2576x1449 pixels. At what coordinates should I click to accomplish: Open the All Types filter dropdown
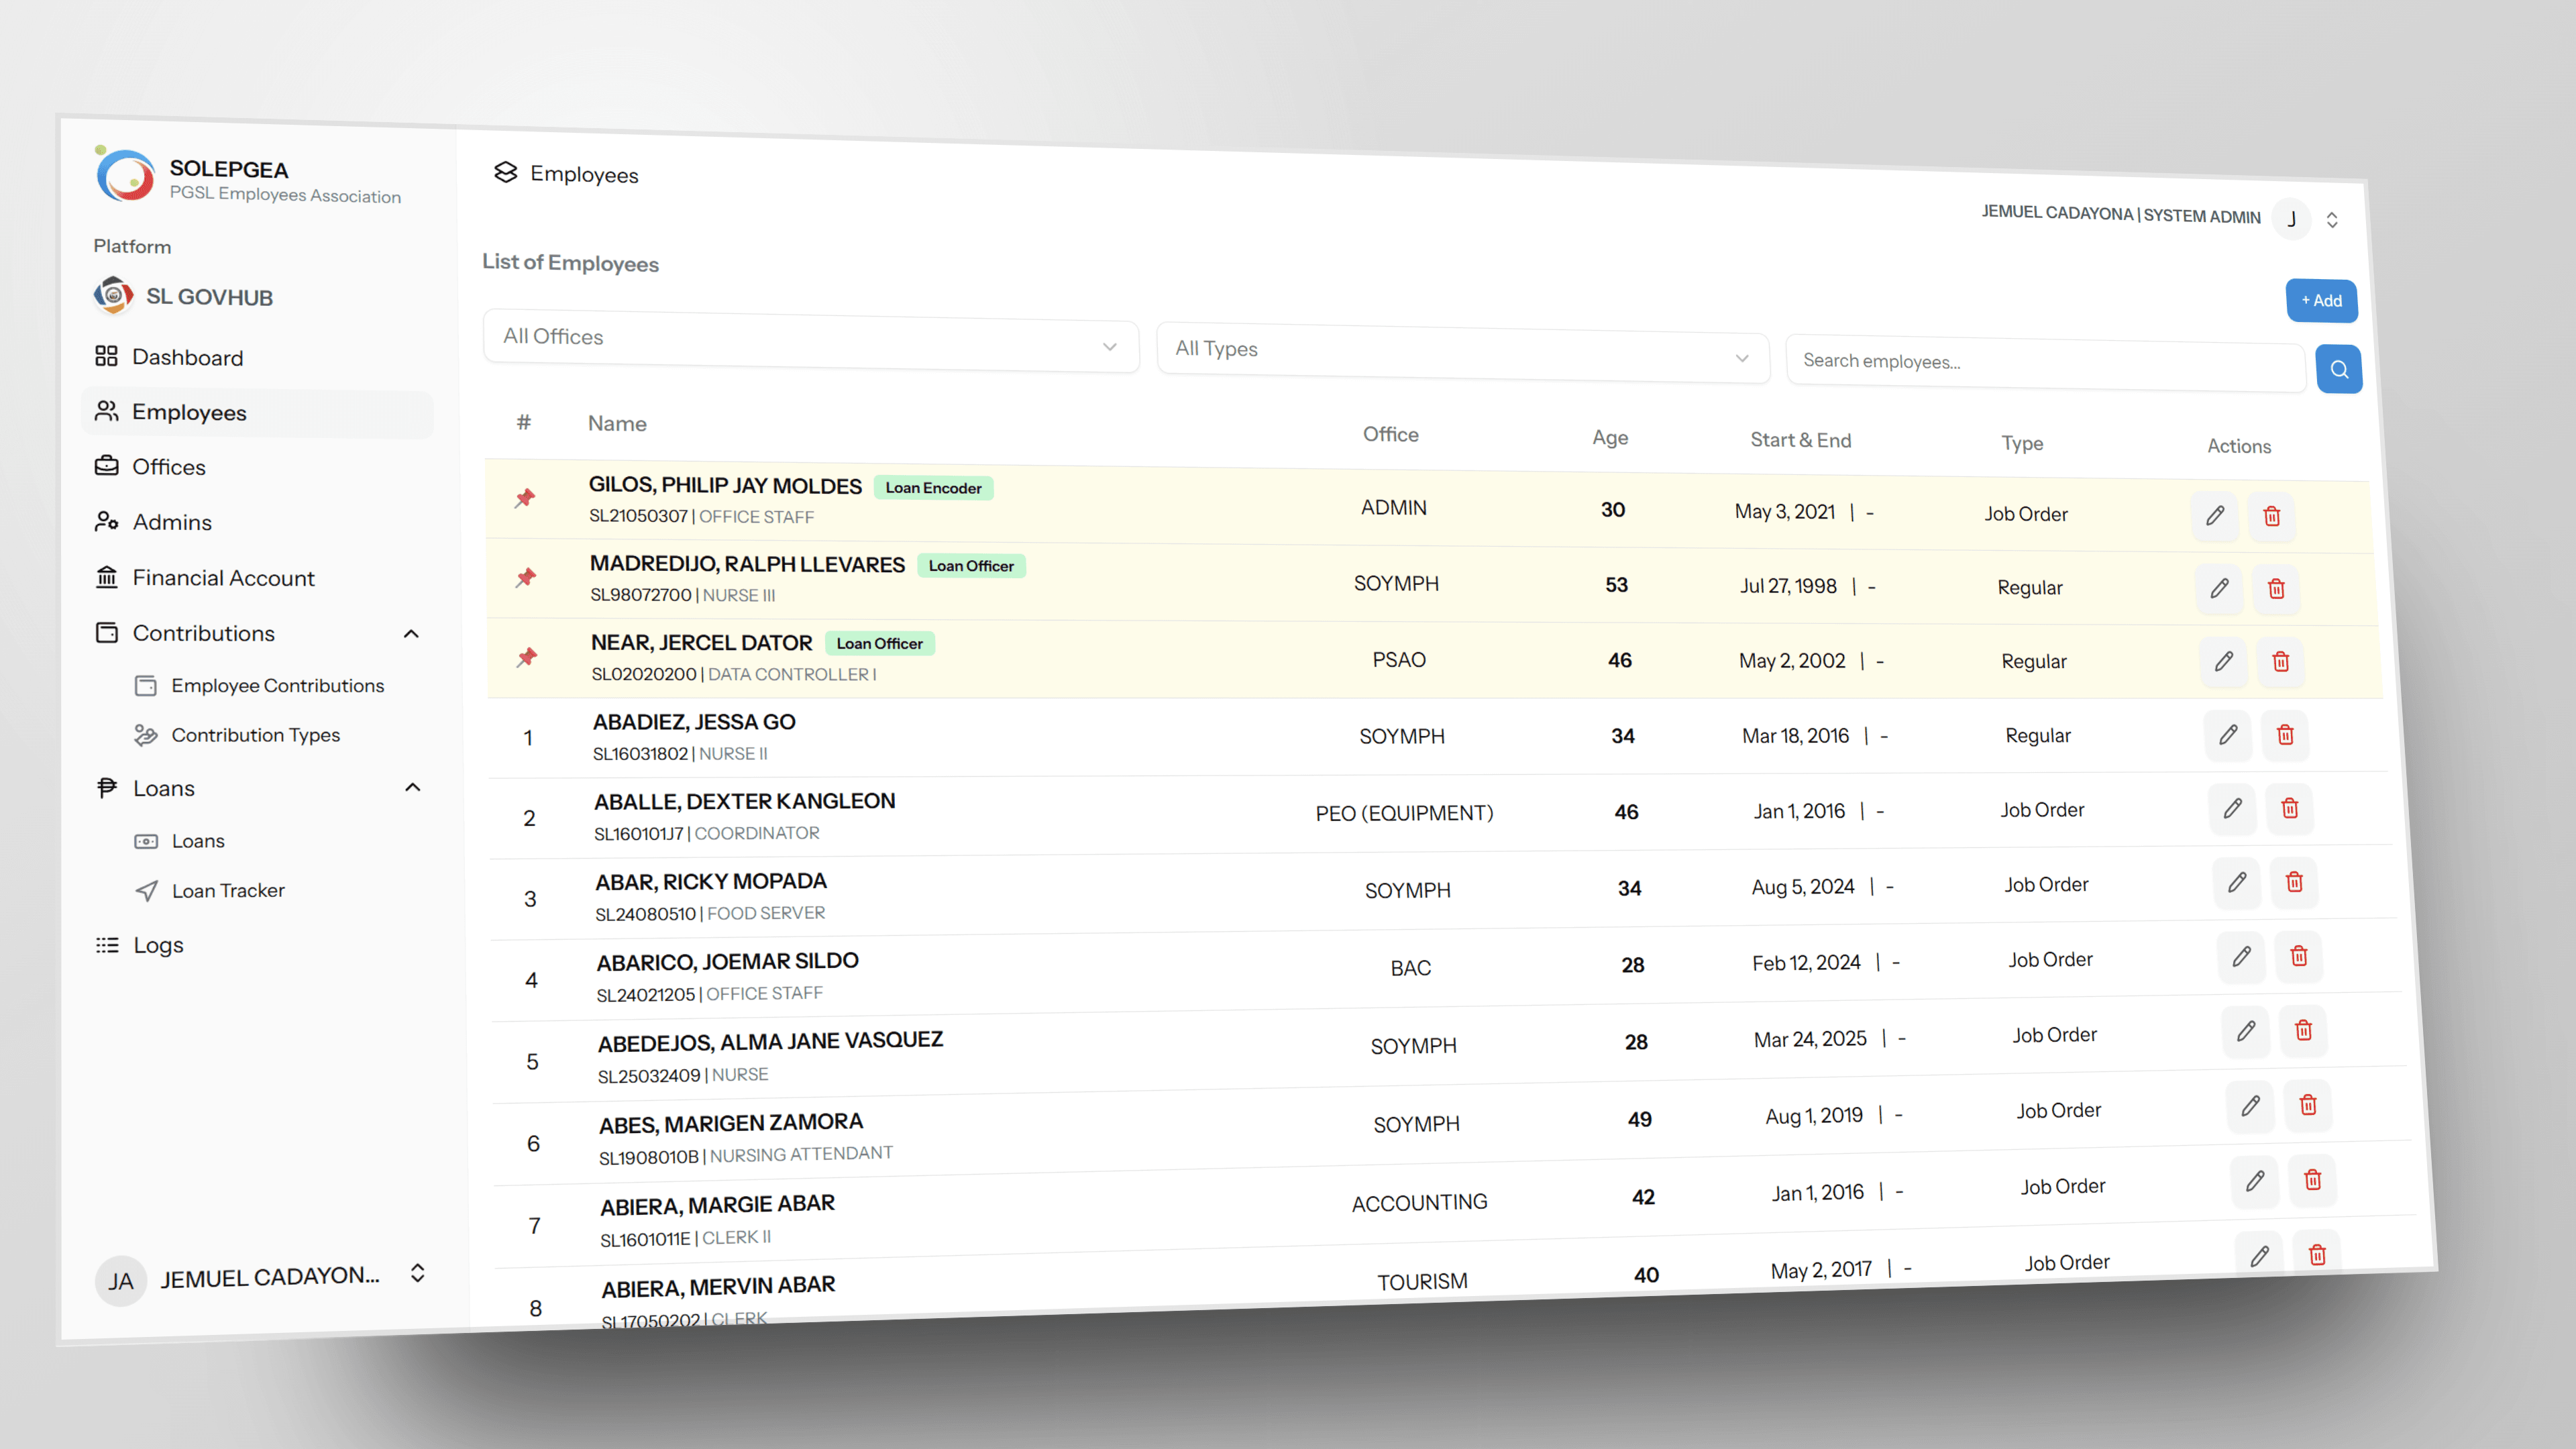tap(1462, 353)
